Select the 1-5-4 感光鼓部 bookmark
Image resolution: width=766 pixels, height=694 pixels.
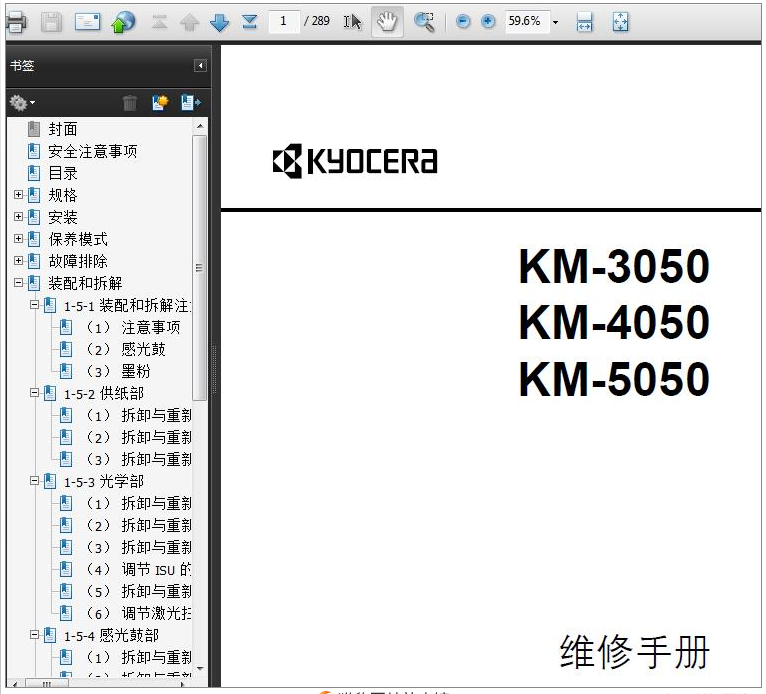[111, 635]
